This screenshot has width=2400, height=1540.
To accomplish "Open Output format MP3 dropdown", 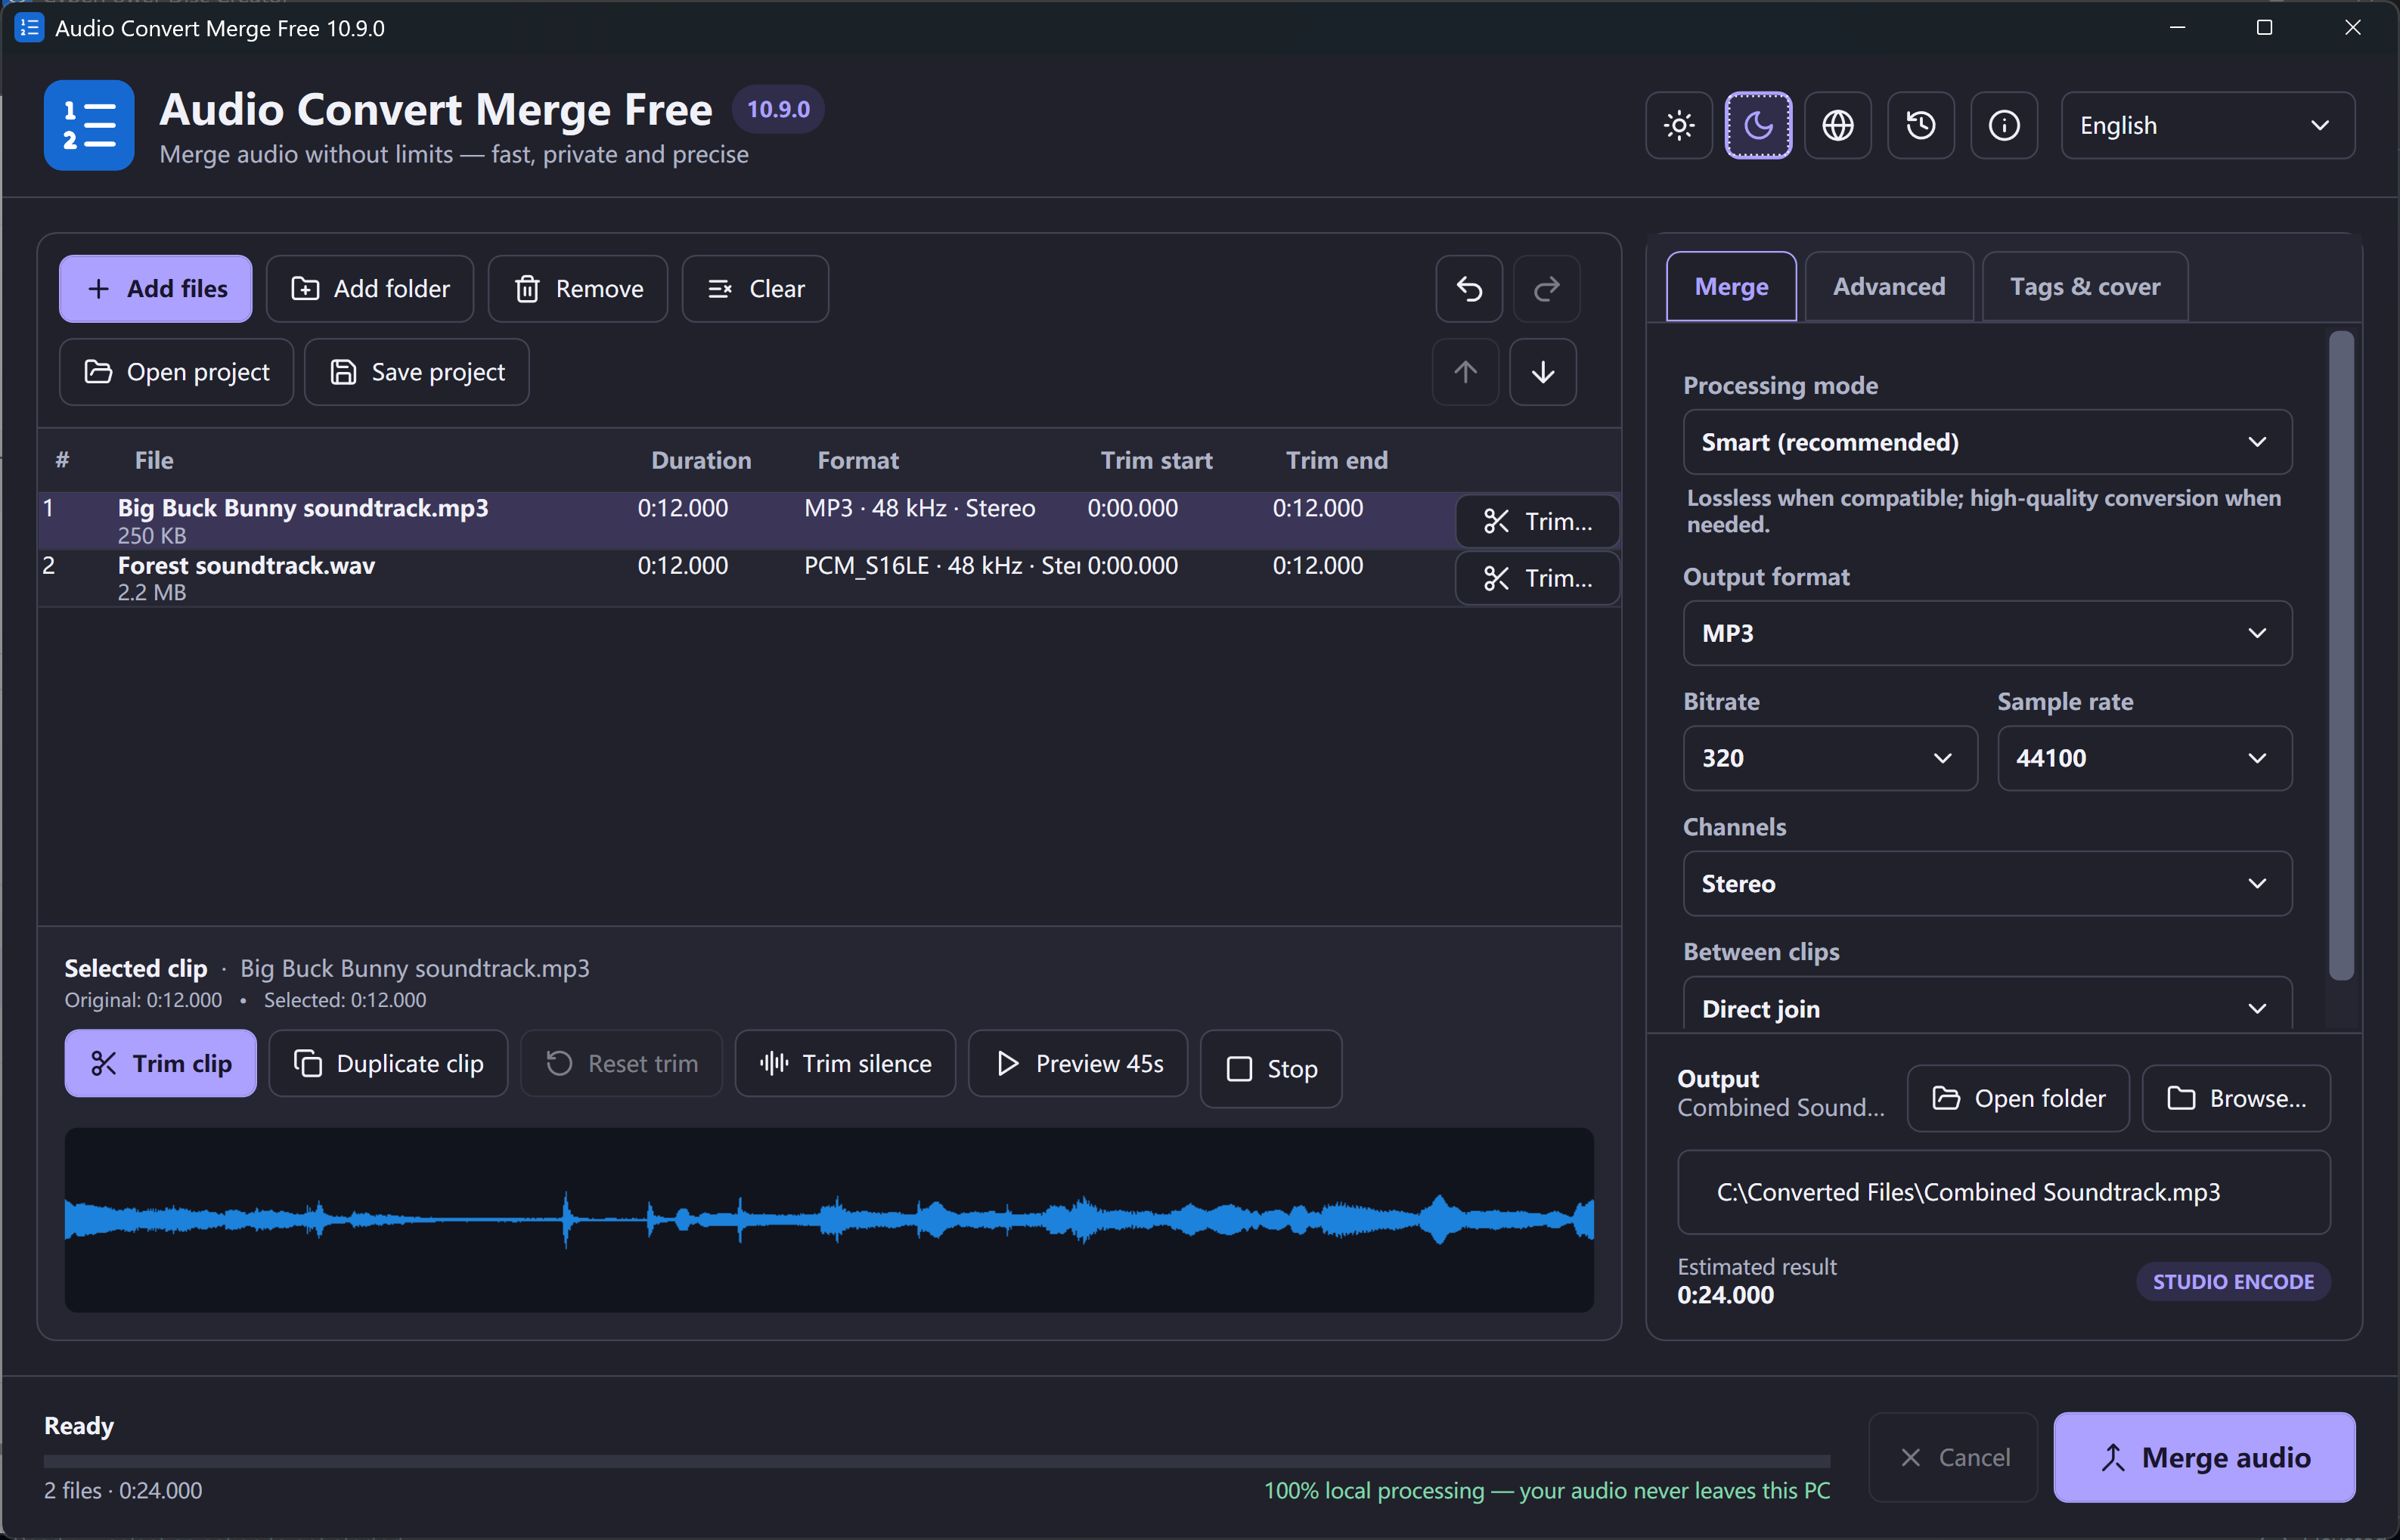I will coord(1987,633).
